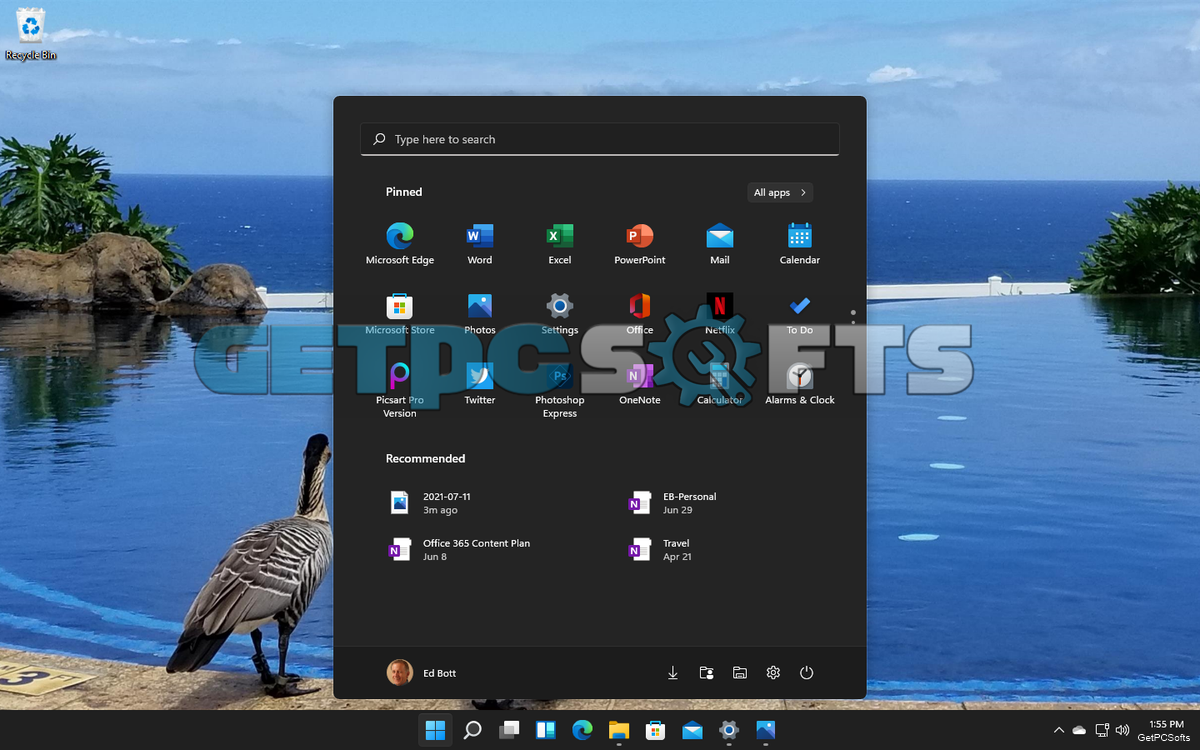Switch to Photos on the taskbar
The image size is (1200, 750).
click(x=766, y=730)
